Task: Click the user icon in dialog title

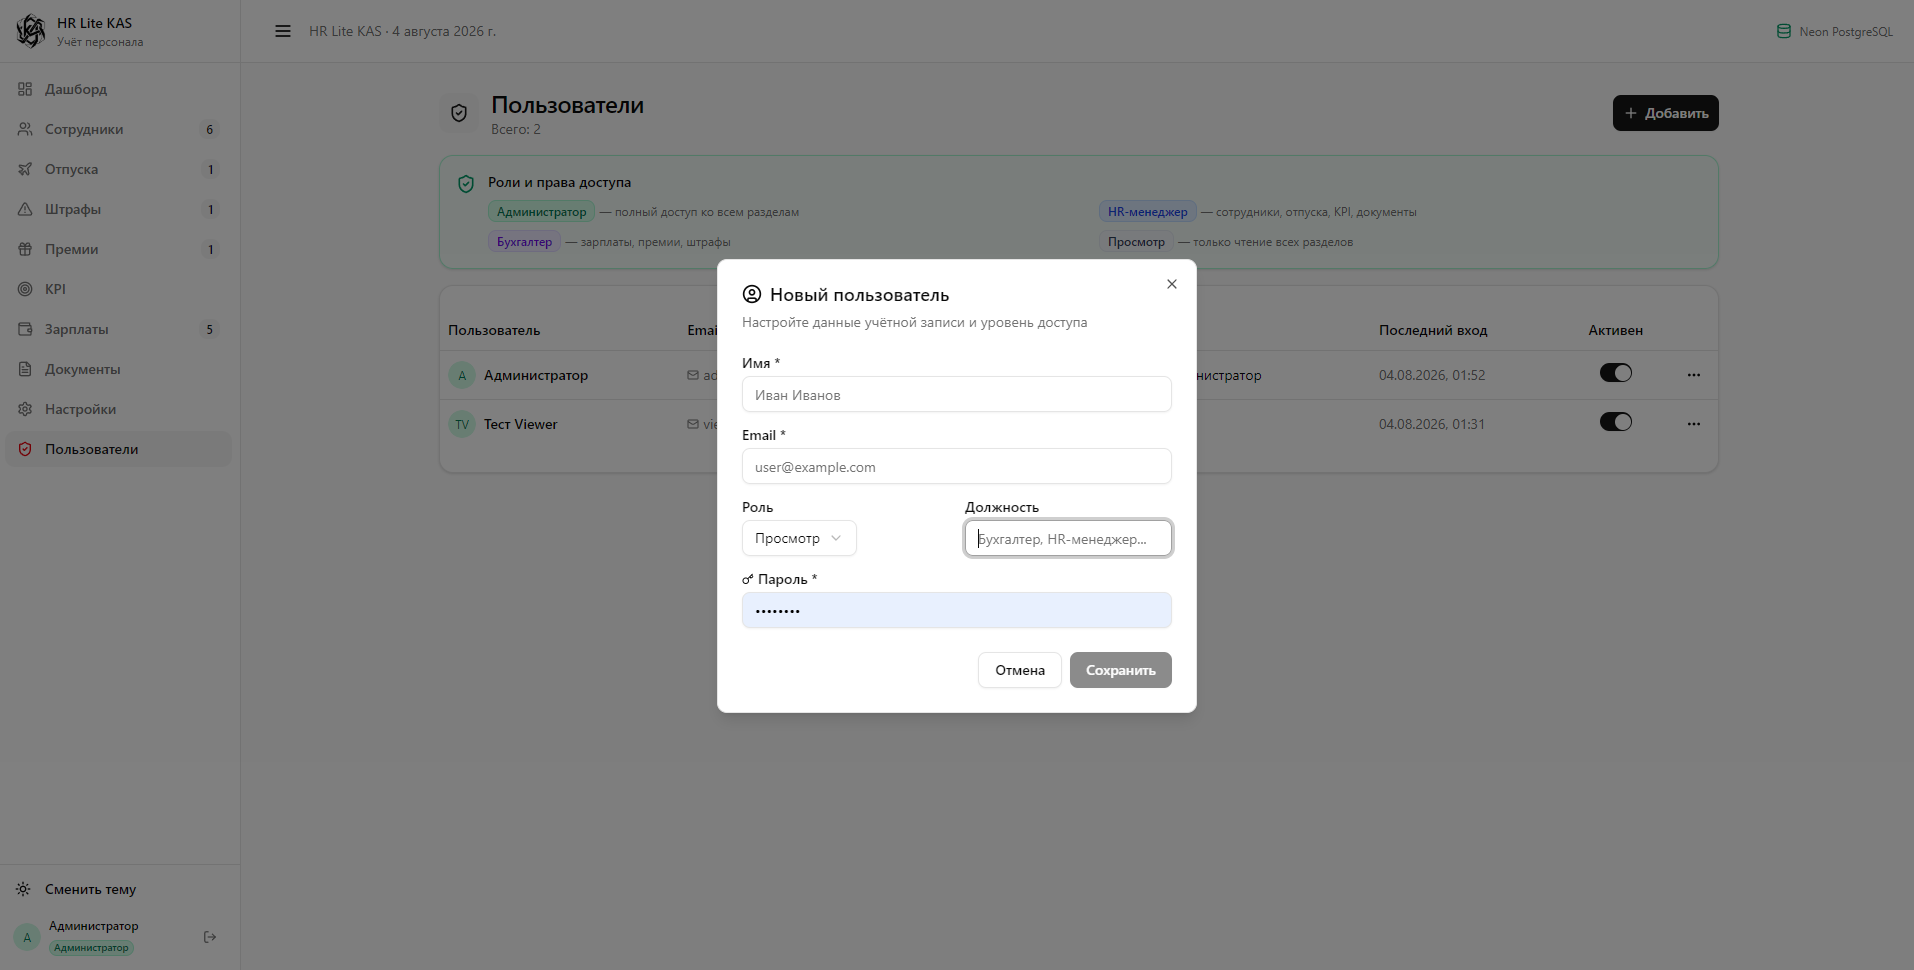Action: (752, 294)
